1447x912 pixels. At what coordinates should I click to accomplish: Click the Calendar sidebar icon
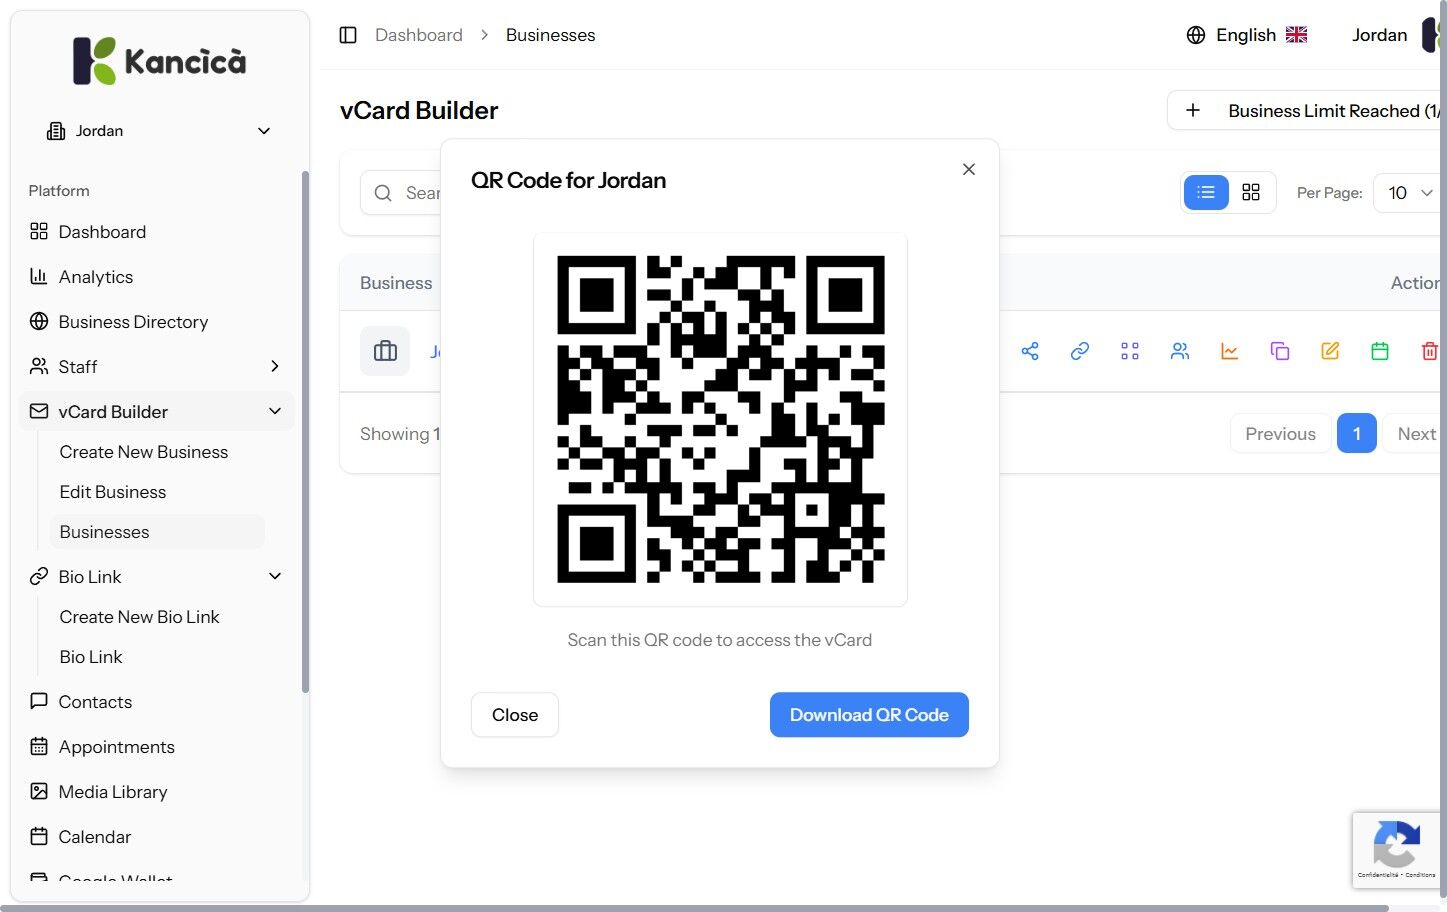39,837
